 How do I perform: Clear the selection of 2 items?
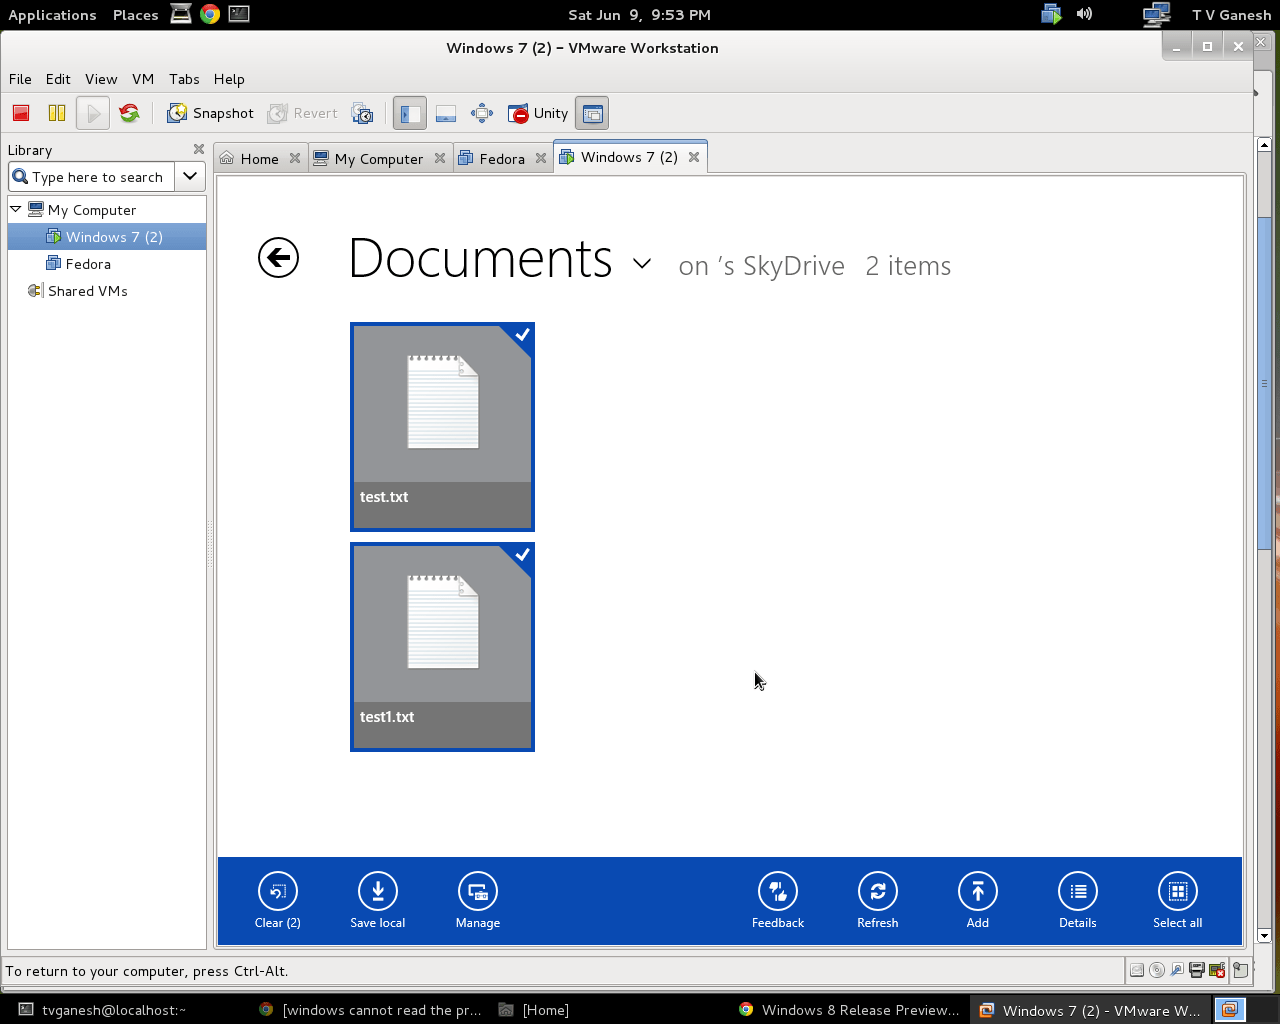click(278, 901)
